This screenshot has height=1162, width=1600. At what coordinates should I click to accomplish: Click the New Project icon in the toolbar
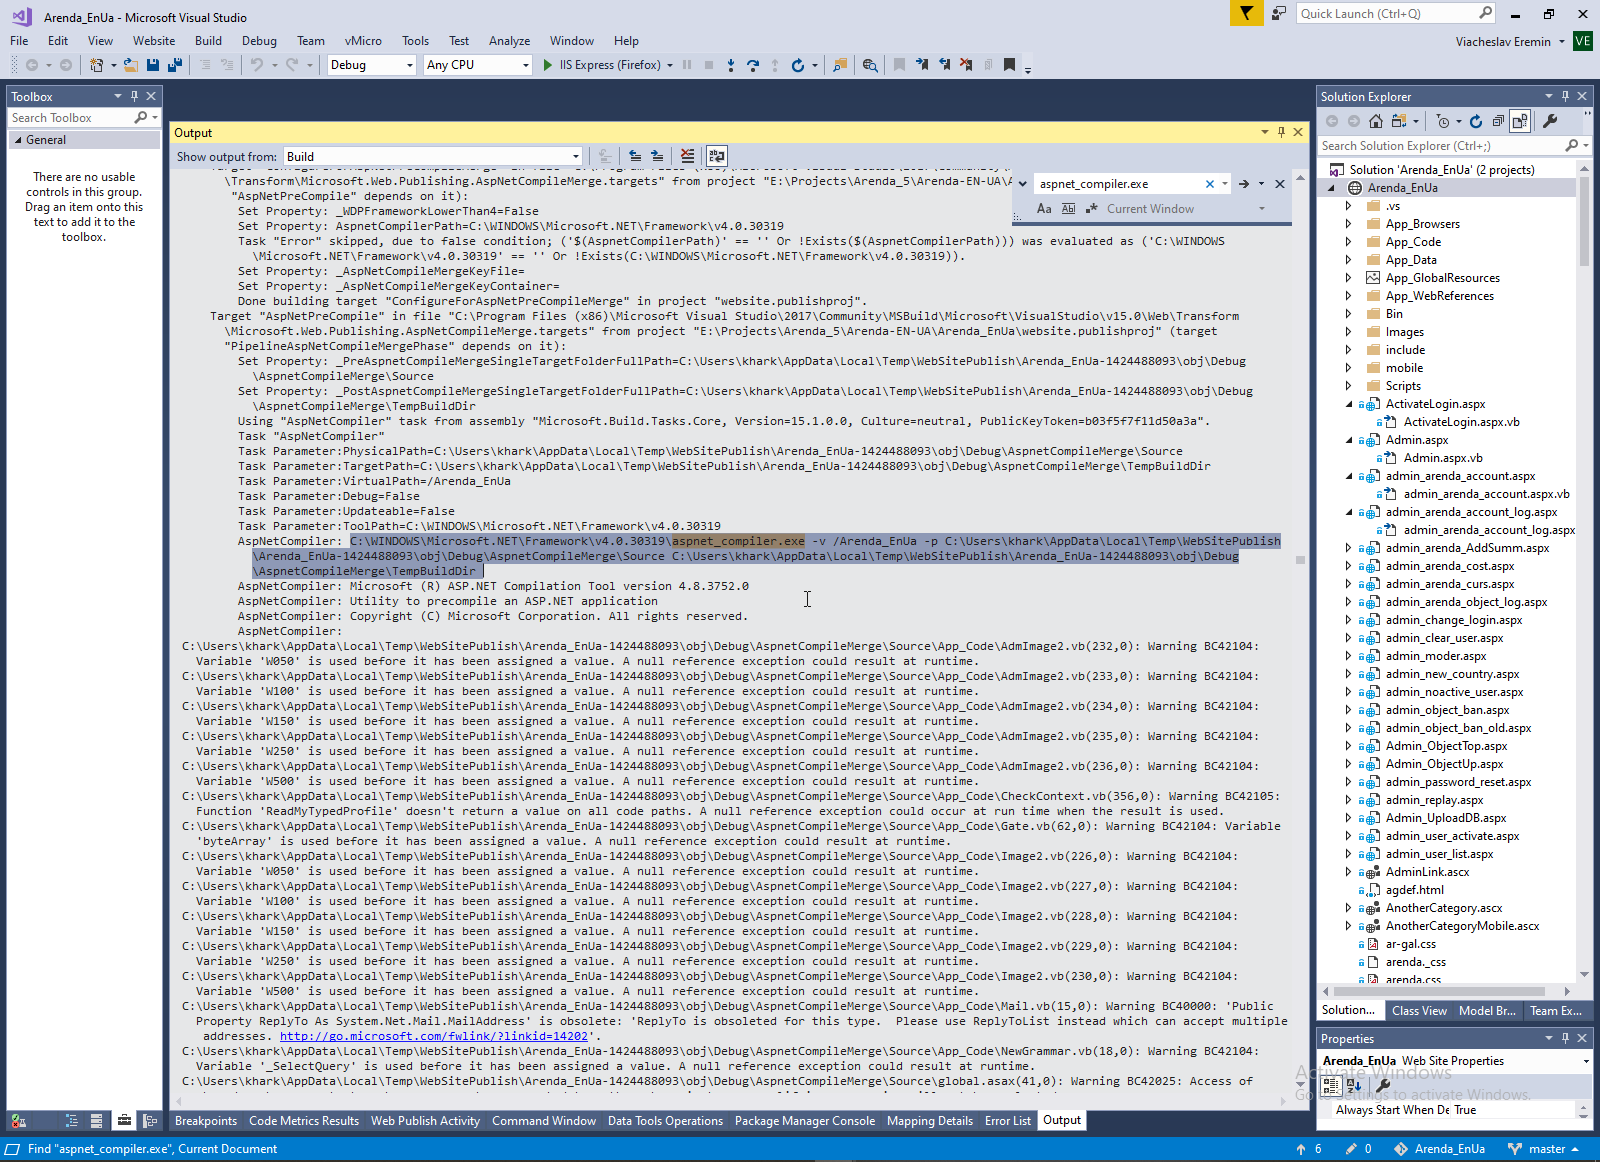(x=96, y=65)
